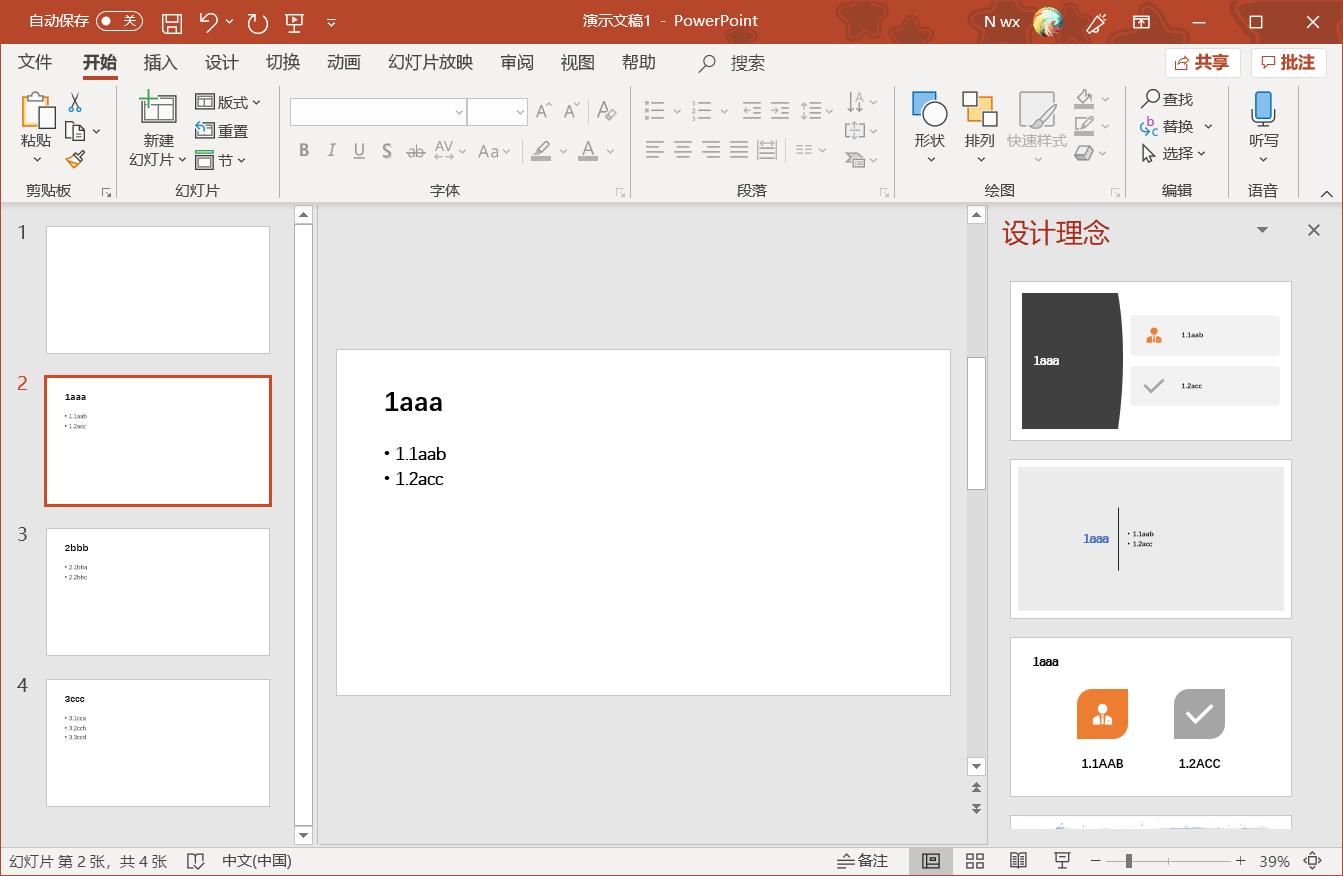Click the Save icon in title bar
This screenshot has width=1343, height=876.
(x=172, y=22)
